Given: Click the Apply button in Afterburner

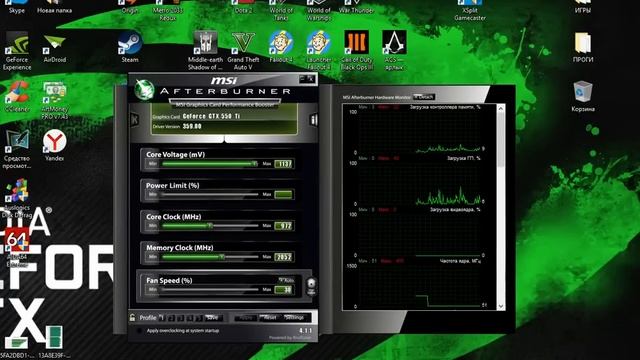Looking at the screenshot, I should coord(246,318).
